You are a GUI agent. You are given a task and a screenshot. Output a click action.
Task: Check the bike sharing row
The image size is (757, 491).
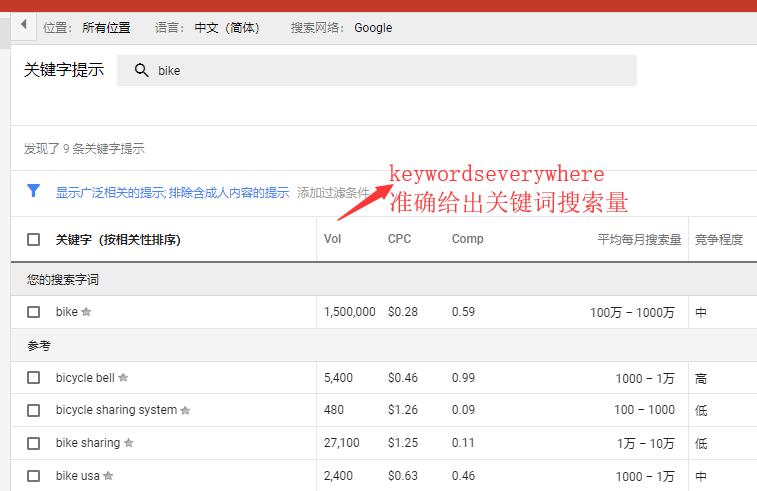tap(33, 443)
